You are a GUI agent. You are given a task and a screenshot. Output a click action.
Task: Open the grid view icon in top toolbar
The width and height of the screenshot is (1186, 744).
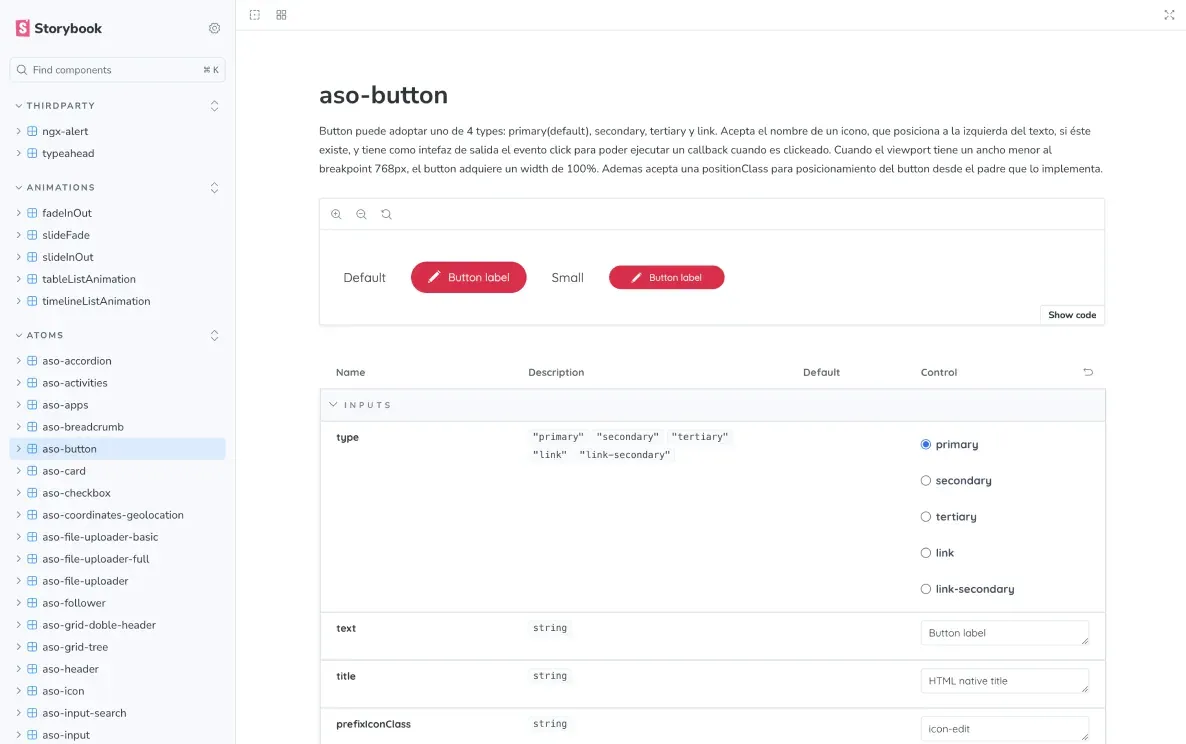[x=281, y=14]
